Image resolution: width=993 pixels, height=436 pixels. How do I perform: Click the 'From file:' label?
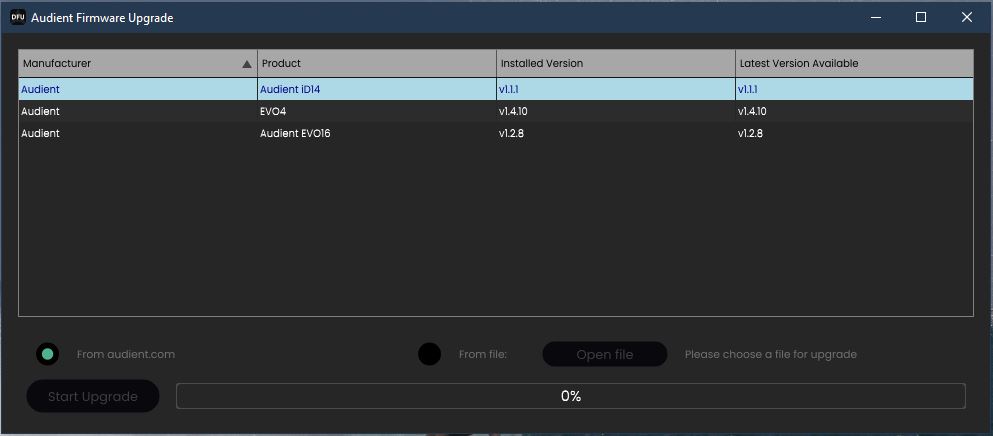(483, 354)
